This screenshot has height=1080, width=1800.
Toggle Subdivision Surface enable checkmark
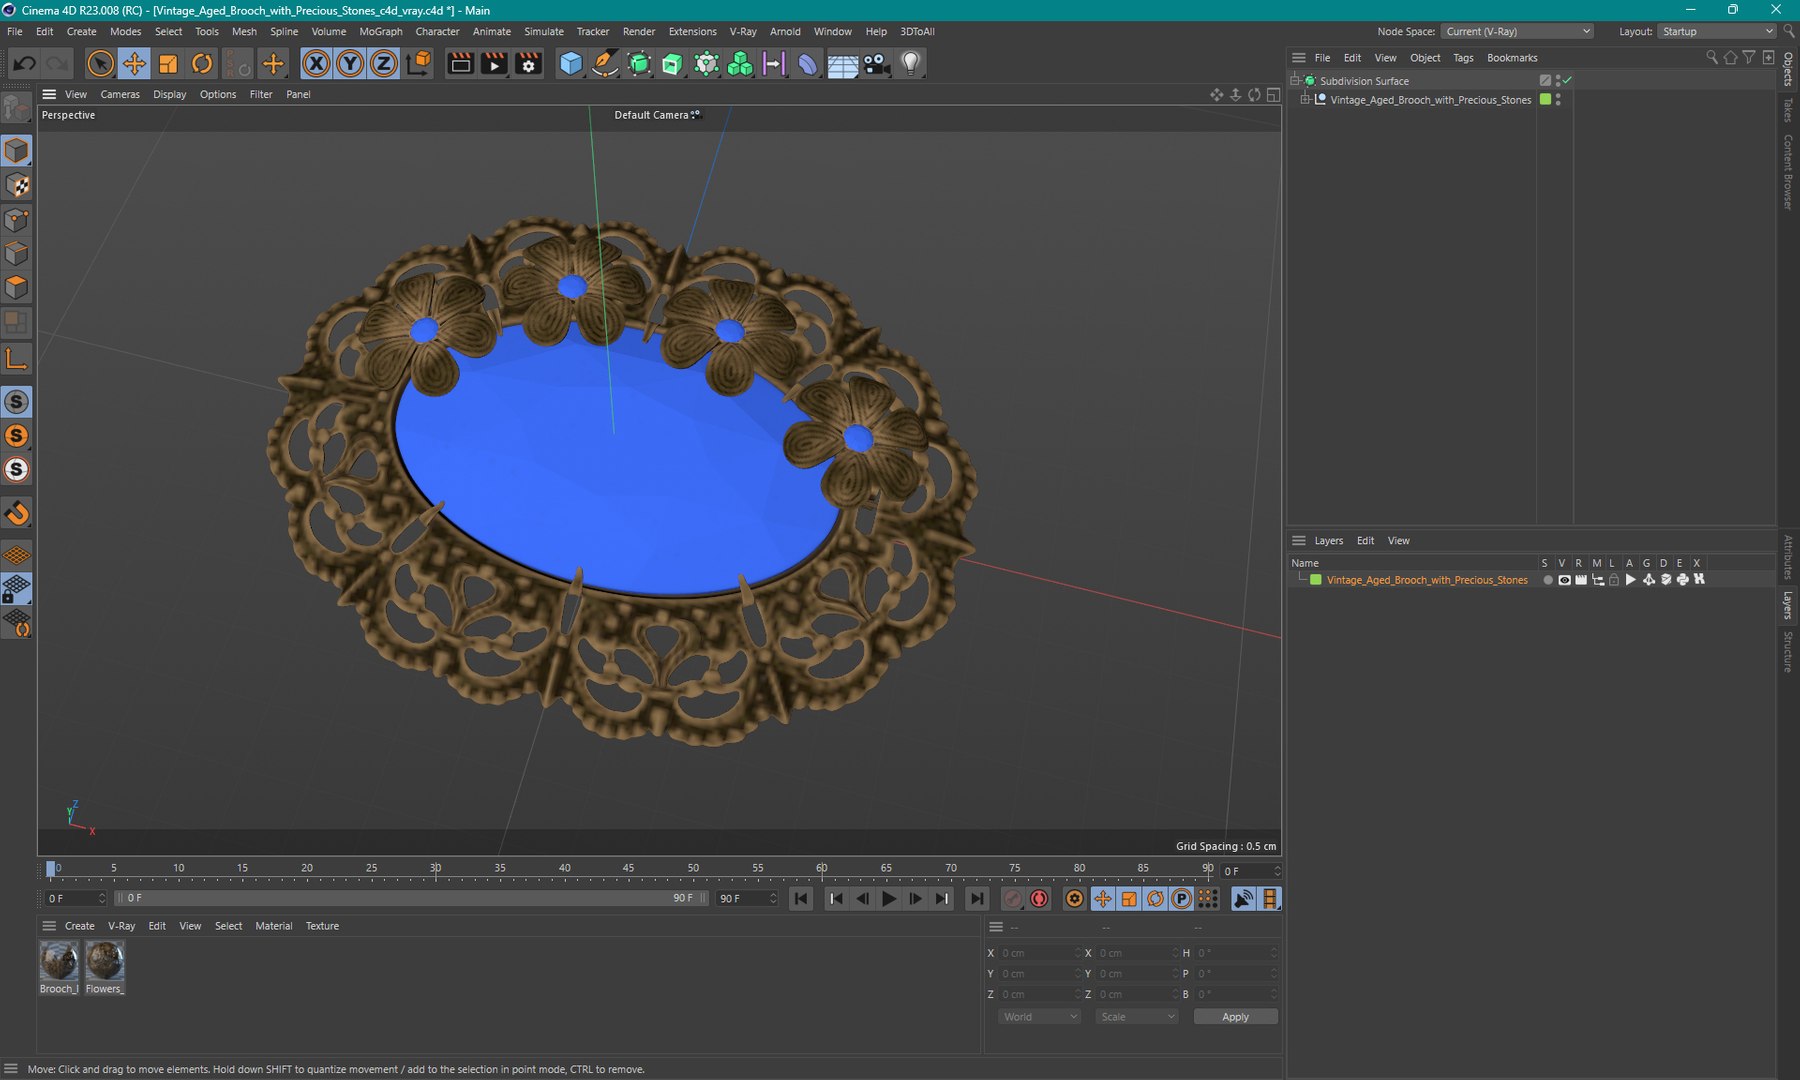tap(1567, 80)
